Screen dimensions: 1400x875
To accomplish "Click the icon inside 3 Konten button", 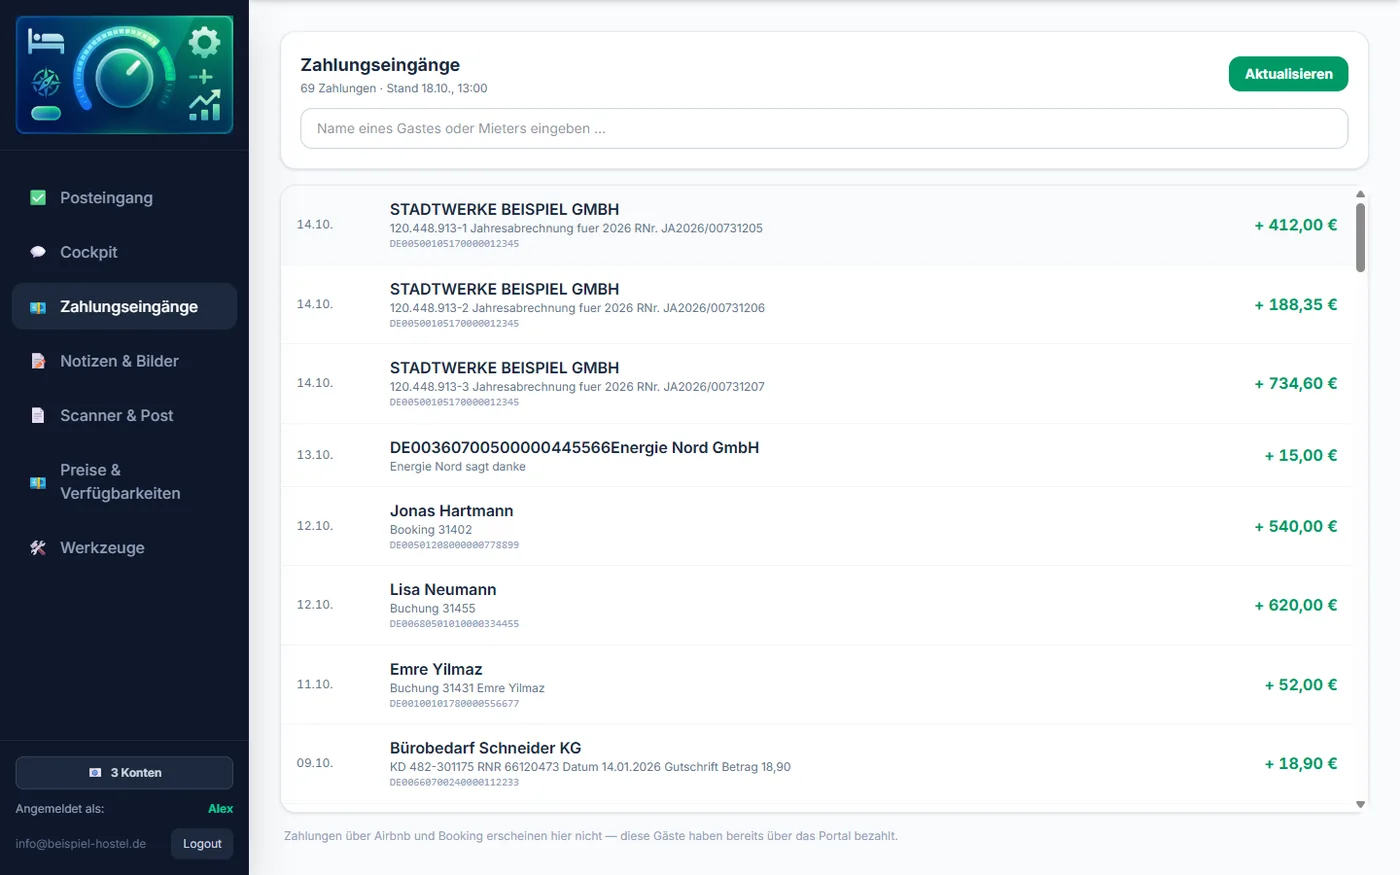I will tap(95, 773).
